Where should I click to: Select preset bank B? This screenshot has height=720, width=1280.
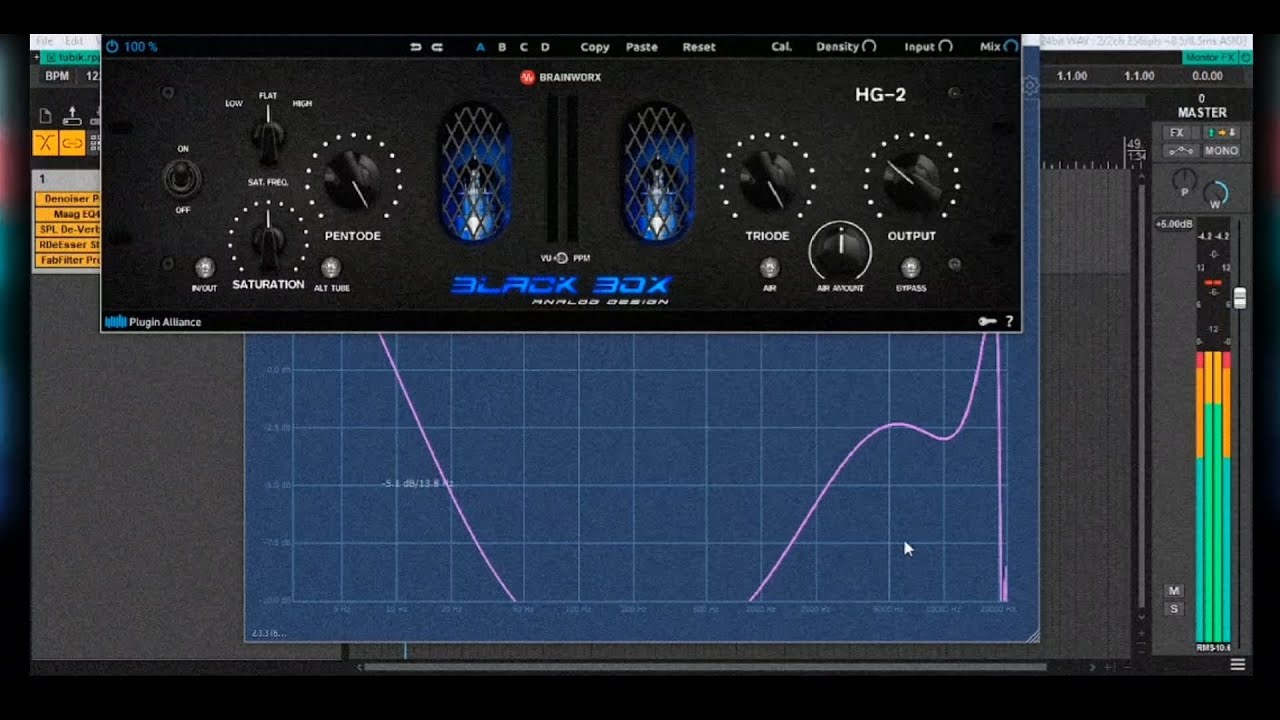tap(502, 47)
